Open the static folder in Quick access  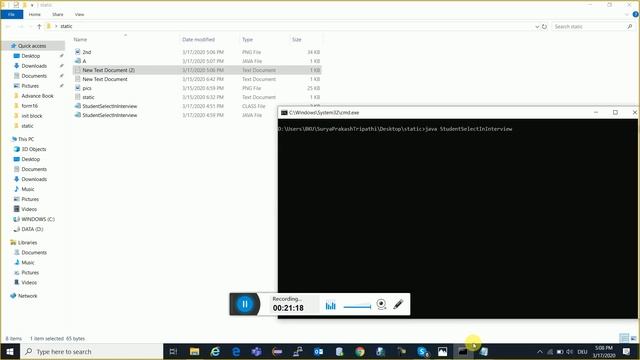pos(27,126)
